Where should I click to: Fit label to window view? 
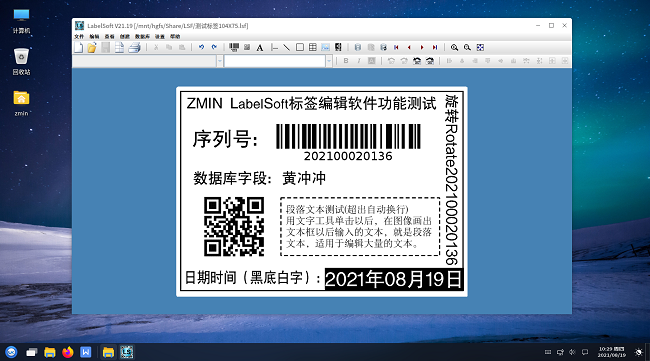[x=480, y=47]
